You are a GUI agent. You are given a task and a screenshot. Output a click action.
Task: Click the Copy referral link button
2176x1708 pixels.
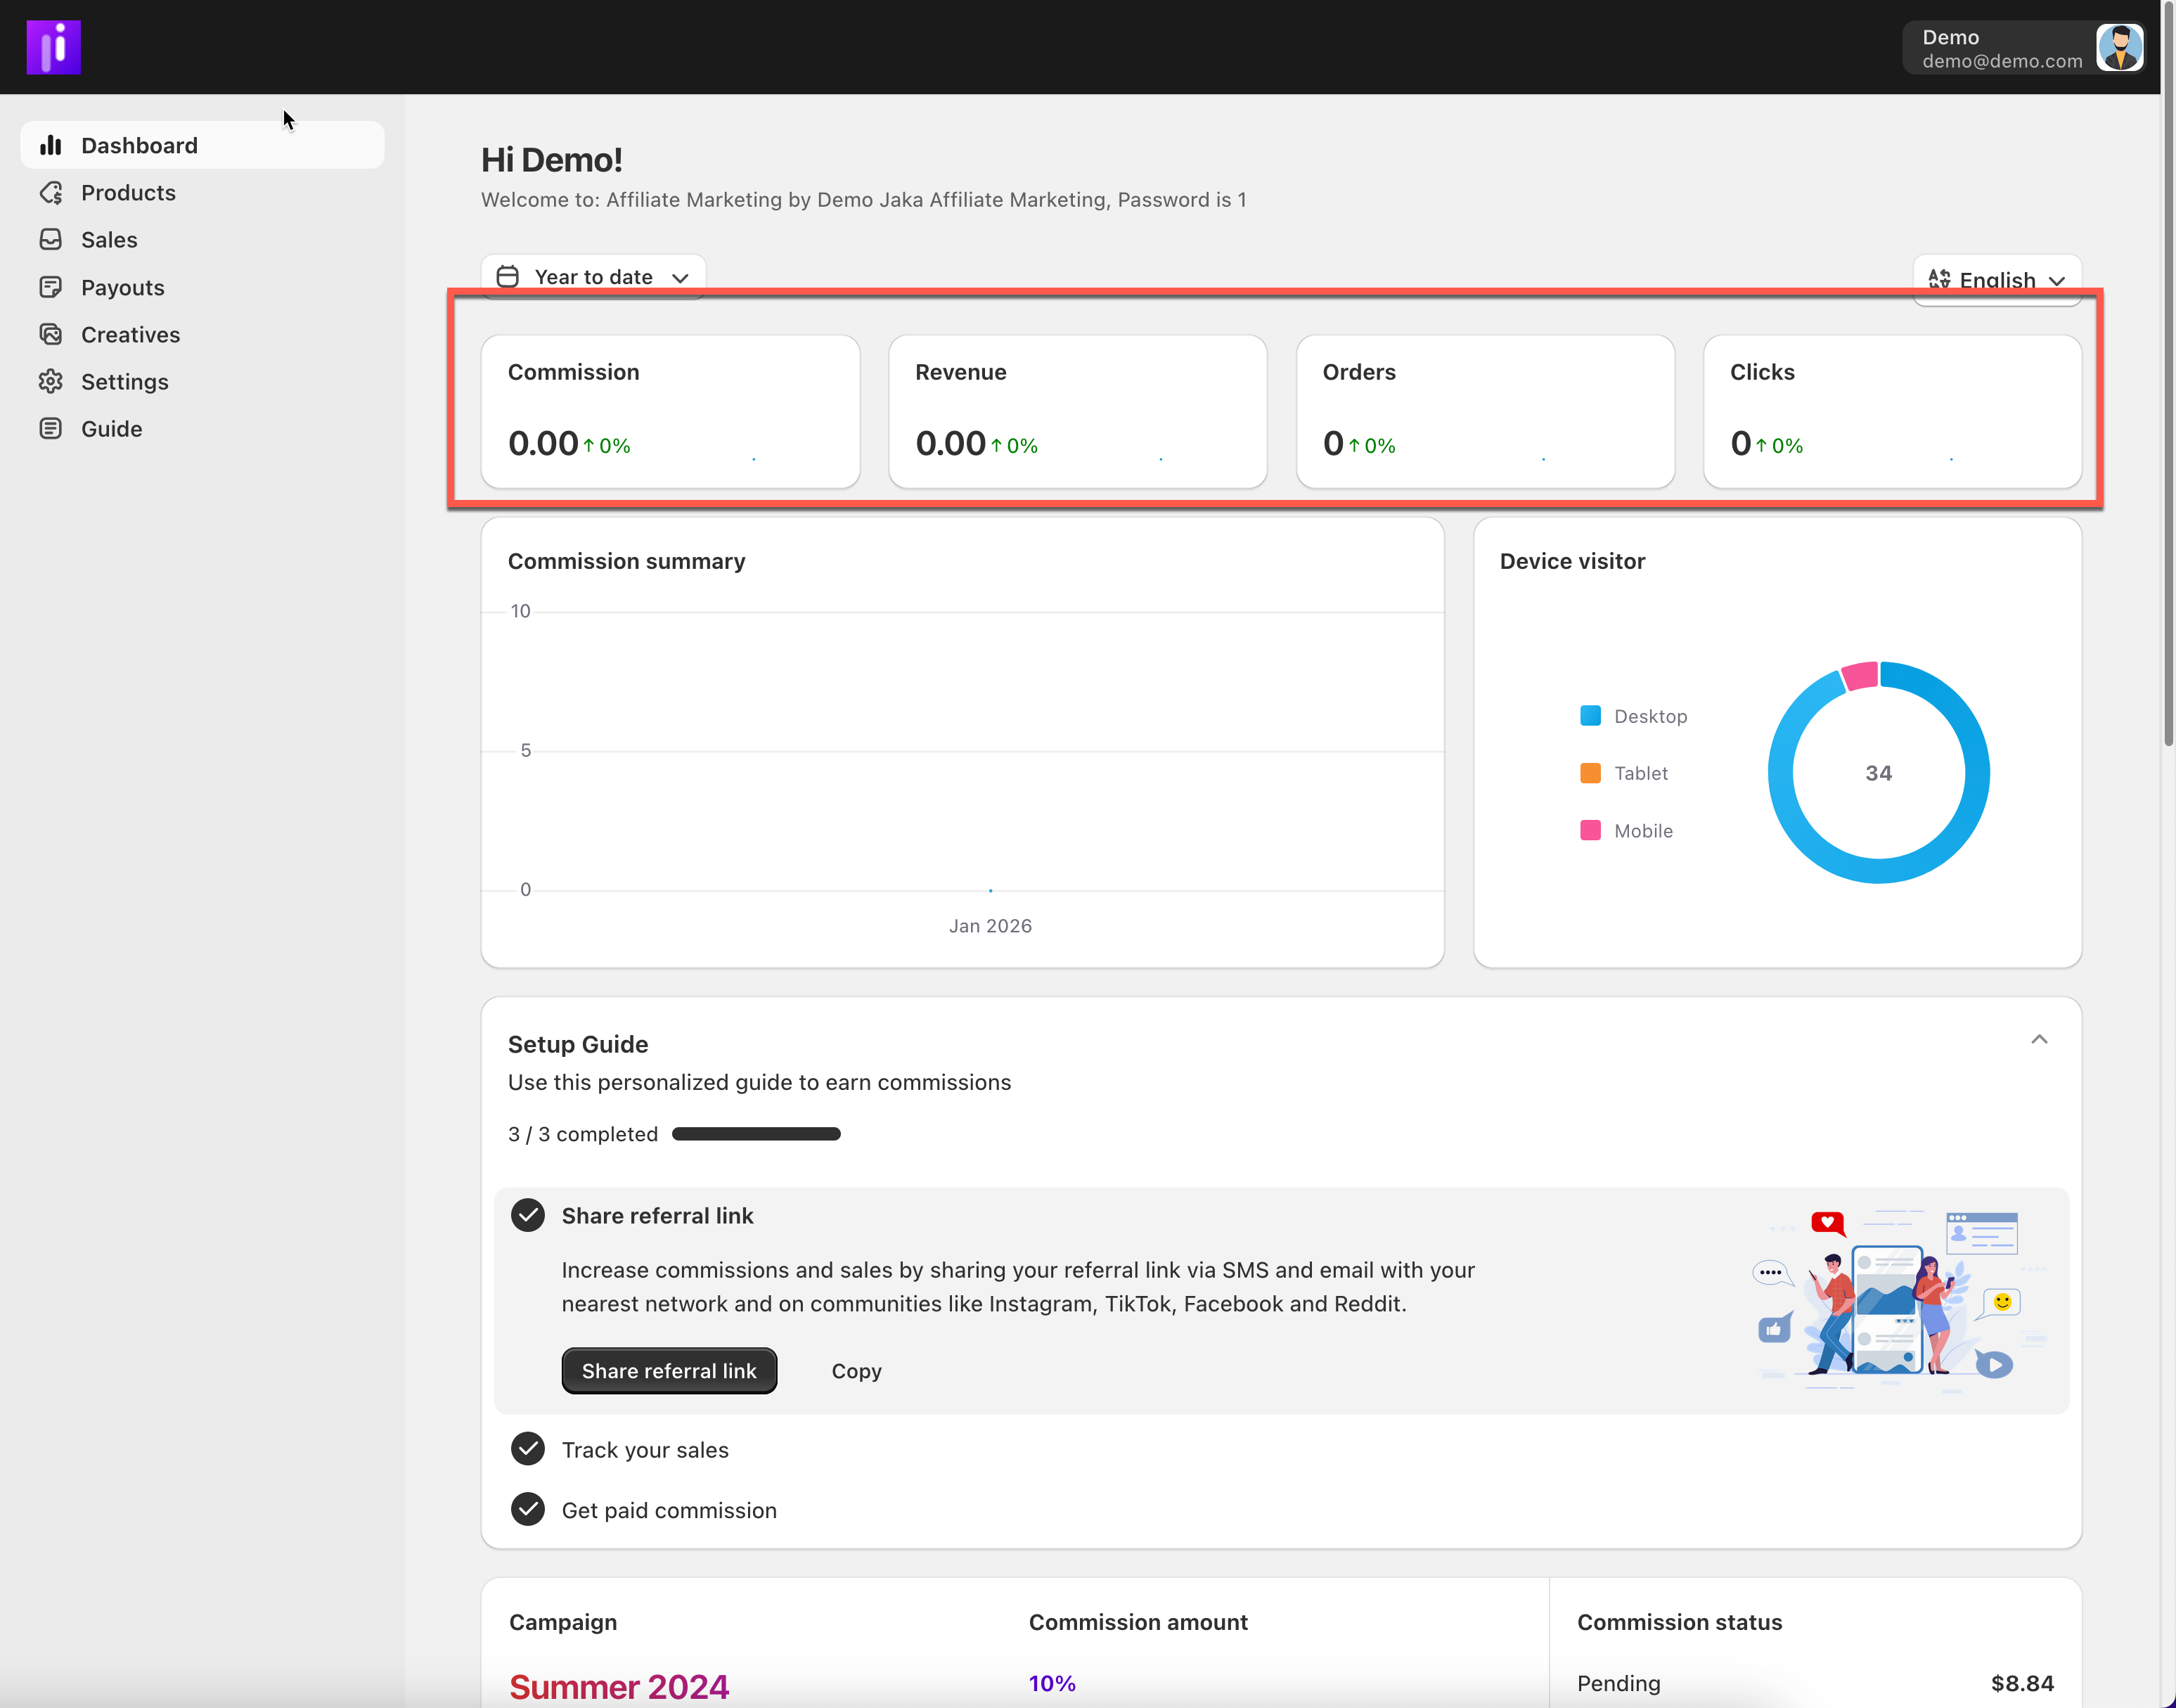tap(856, 1371)
